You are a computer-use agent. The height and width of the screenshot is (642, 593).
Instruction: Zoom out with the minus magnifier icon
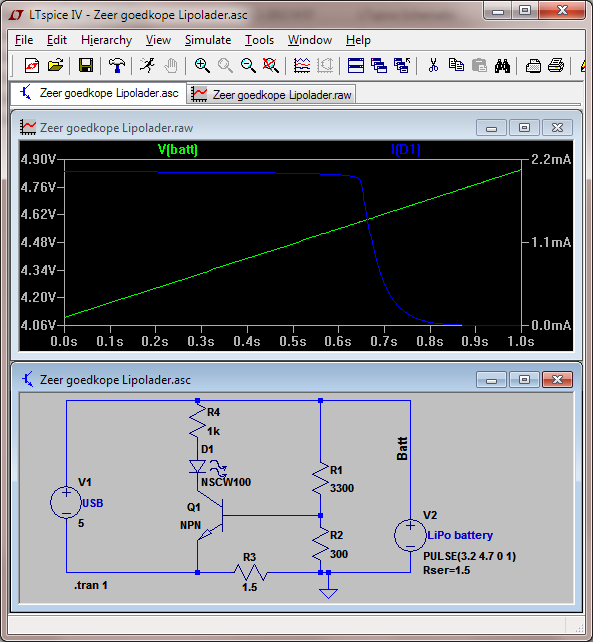pos(248,66)
